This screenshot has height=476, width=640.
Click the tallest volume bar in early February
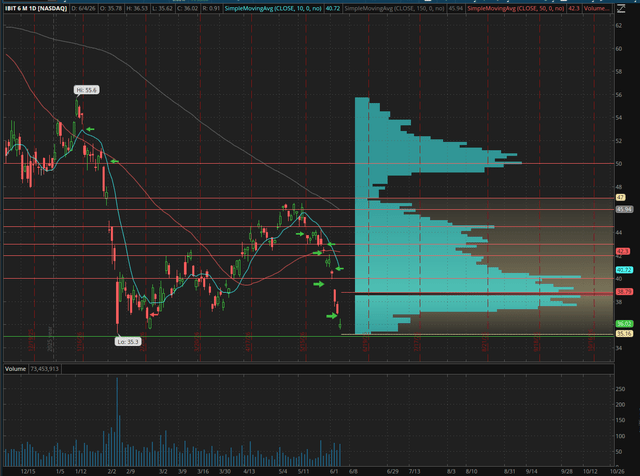pyautogui.click(x=117, y=422)
